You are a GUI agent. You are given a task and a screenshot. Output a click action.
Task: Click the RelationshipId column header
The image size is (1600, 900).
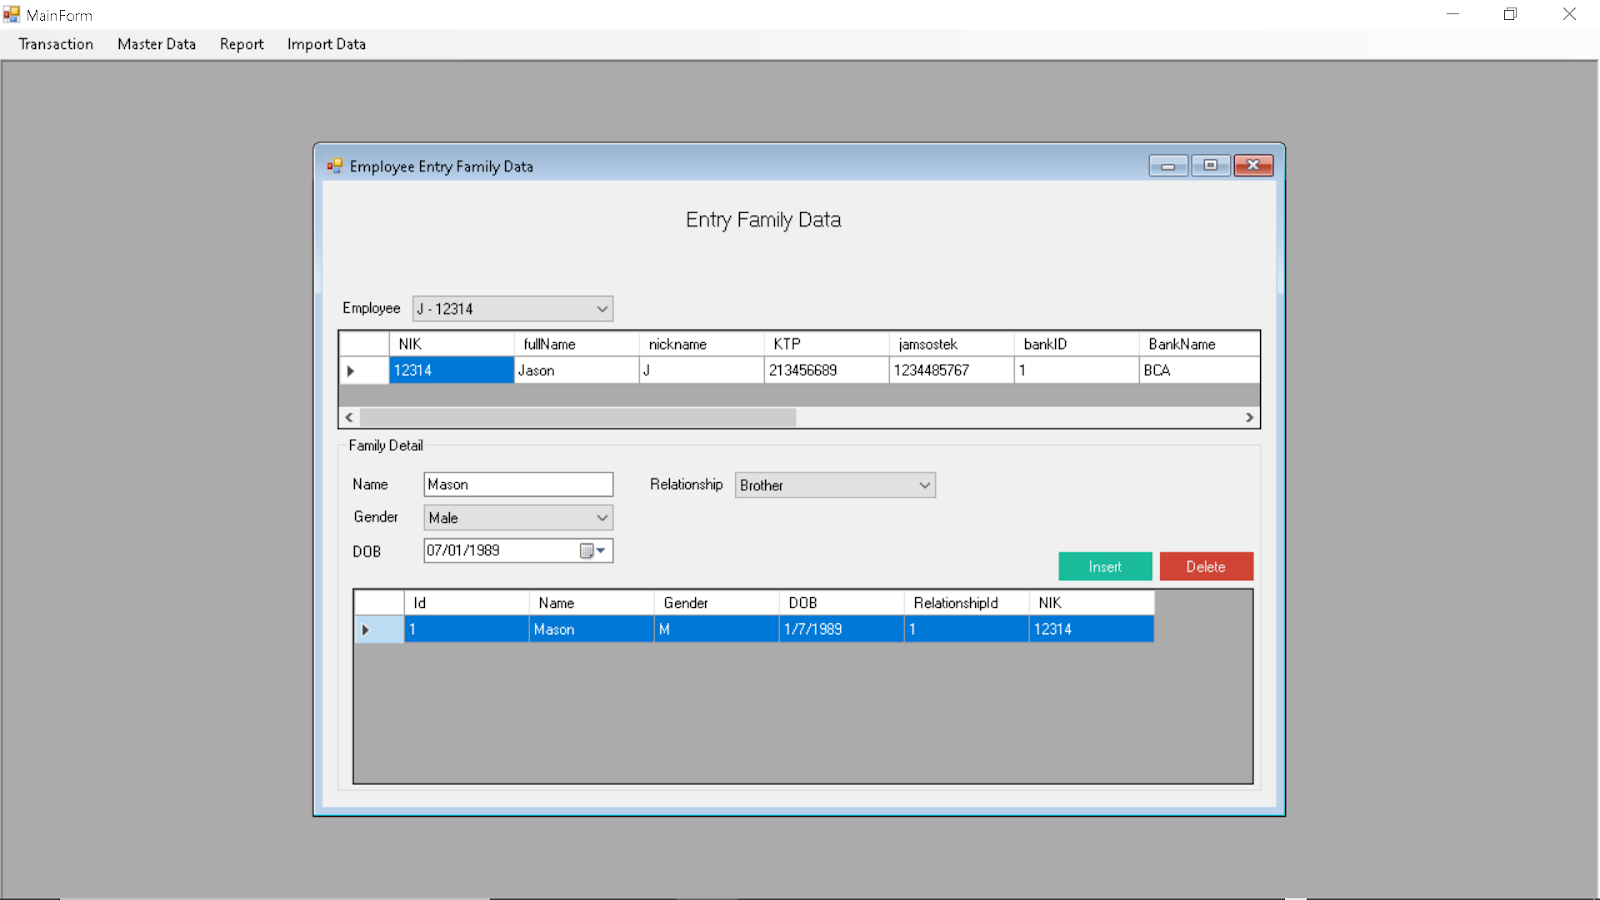point(966,603)
